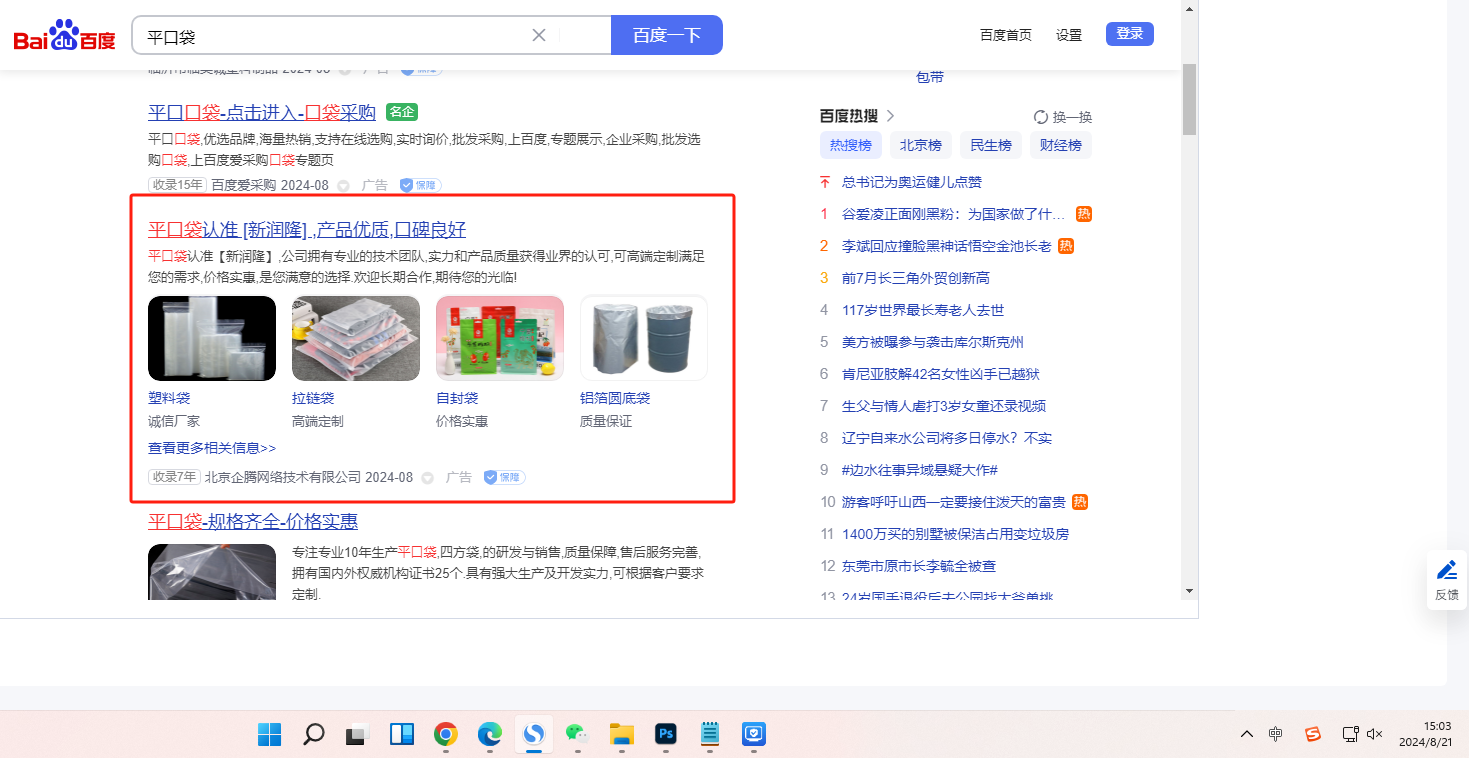Go to 百度首页 link

(1006, 35)
